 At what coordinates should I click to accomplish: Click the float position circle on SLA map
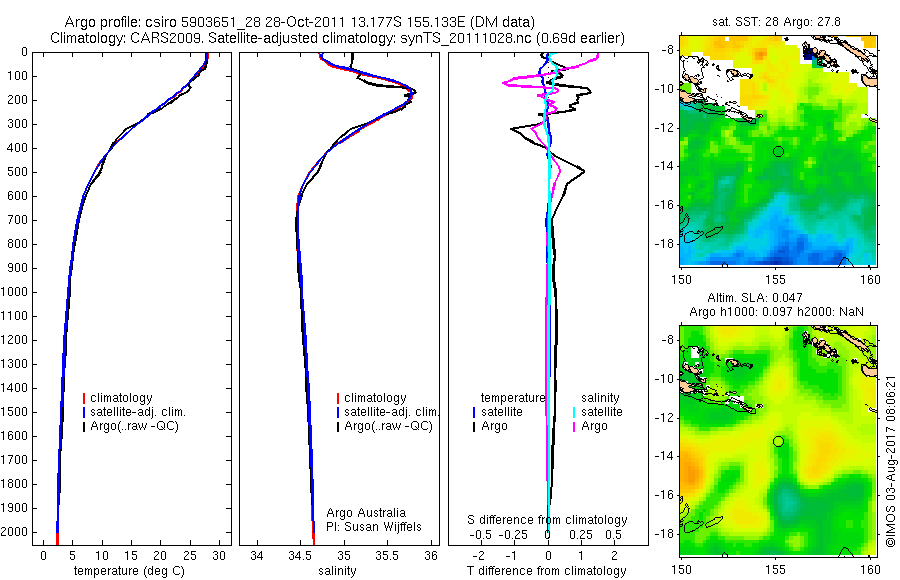click(x=778, y=442)
